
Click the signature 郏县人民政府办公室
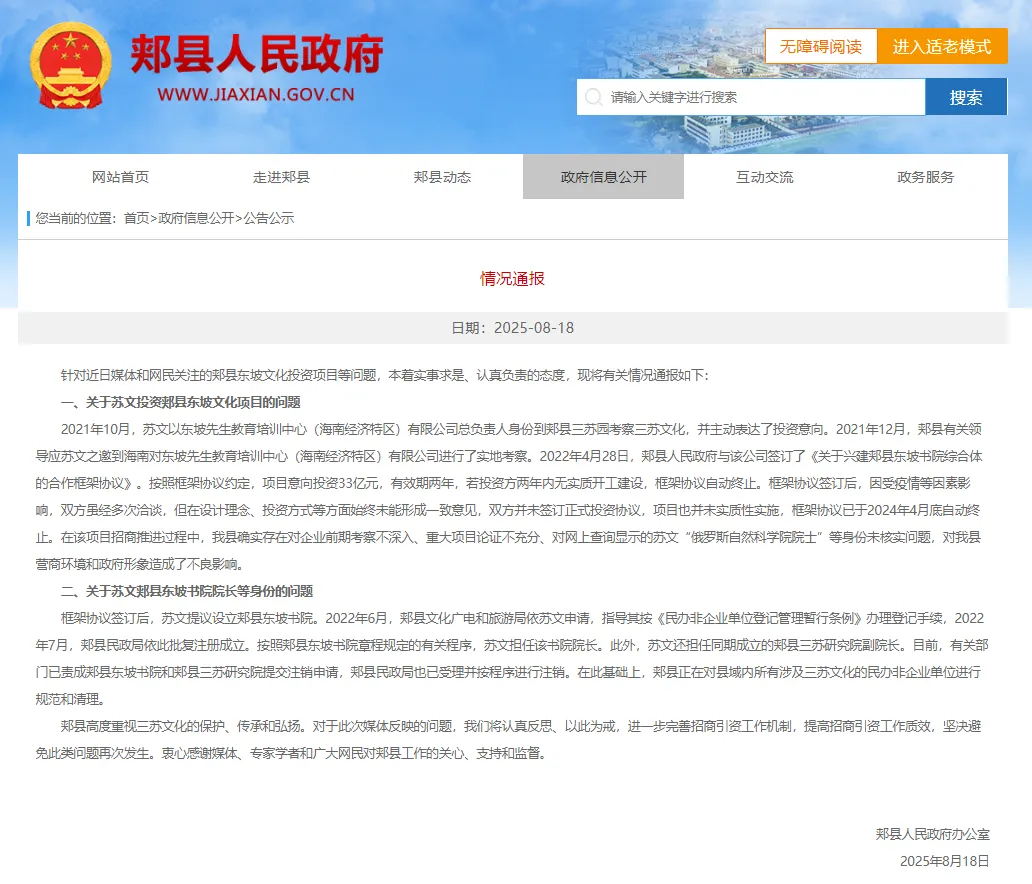pyautogui.click(x=933, y=834)
